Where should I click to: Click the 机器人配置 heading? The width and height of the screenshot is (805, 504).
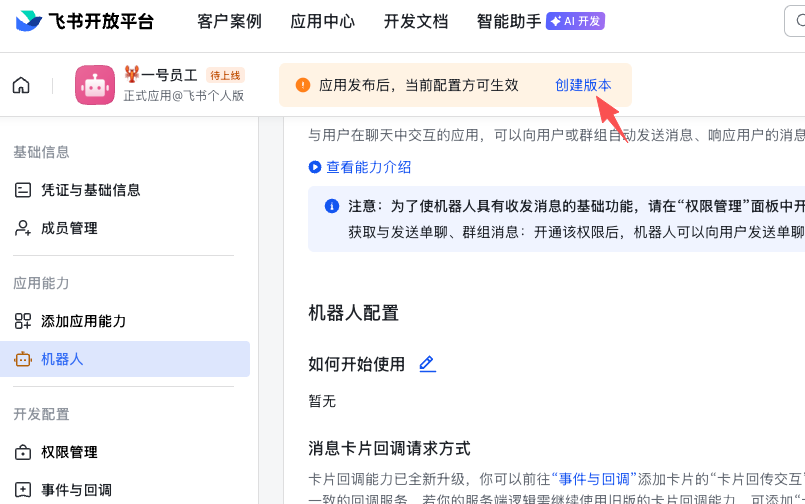pyautogui.click(x=353, y=313)
